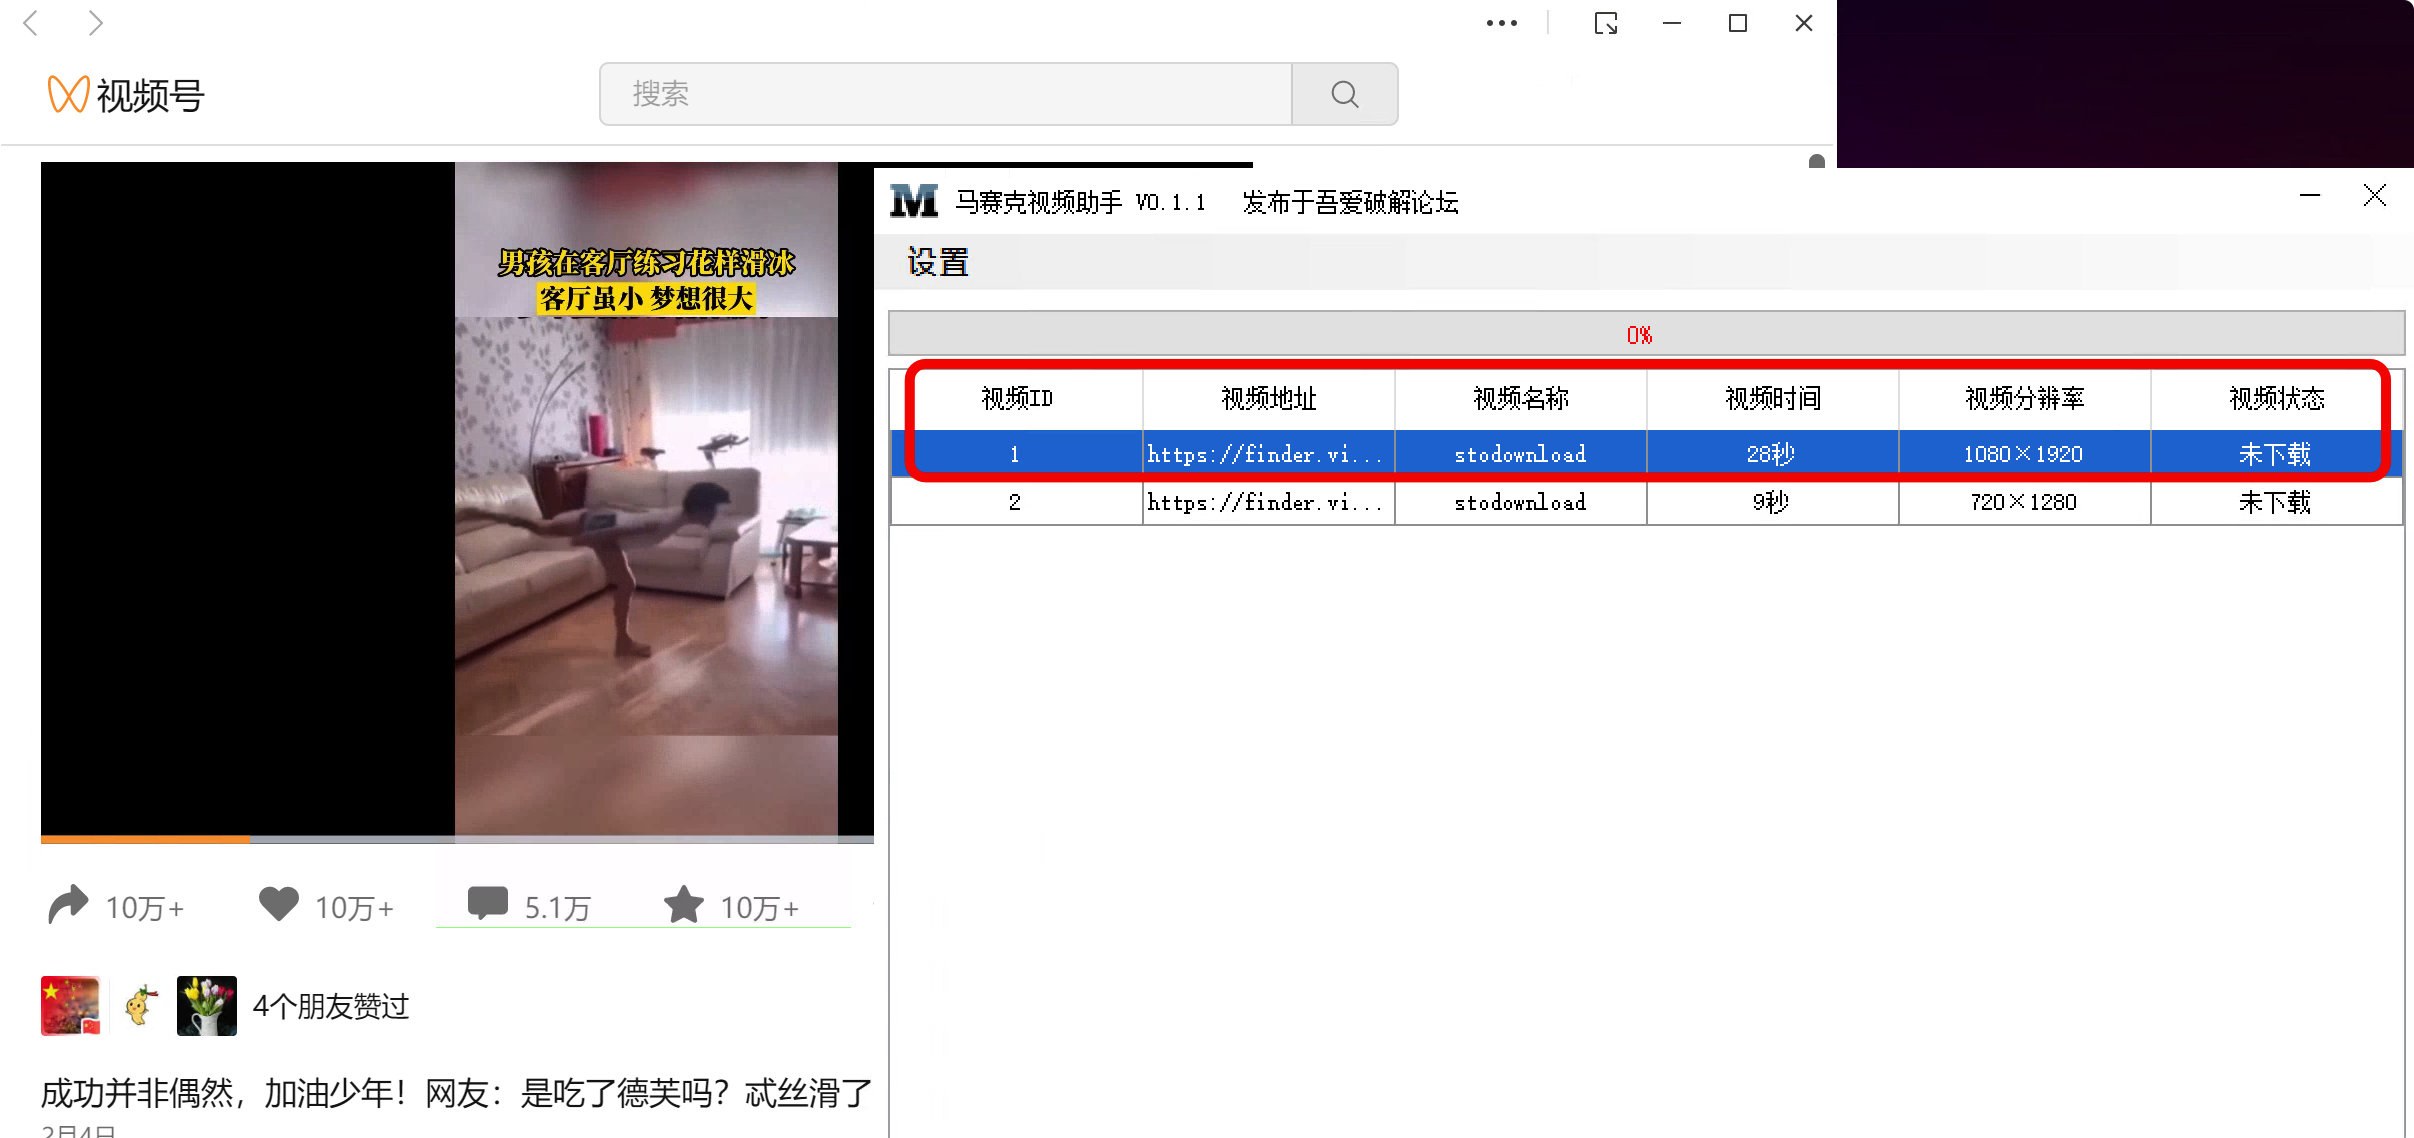Open comments via speech bubble icon
This screenshot has height=1138, width=2414.
(x=488, y=903)
